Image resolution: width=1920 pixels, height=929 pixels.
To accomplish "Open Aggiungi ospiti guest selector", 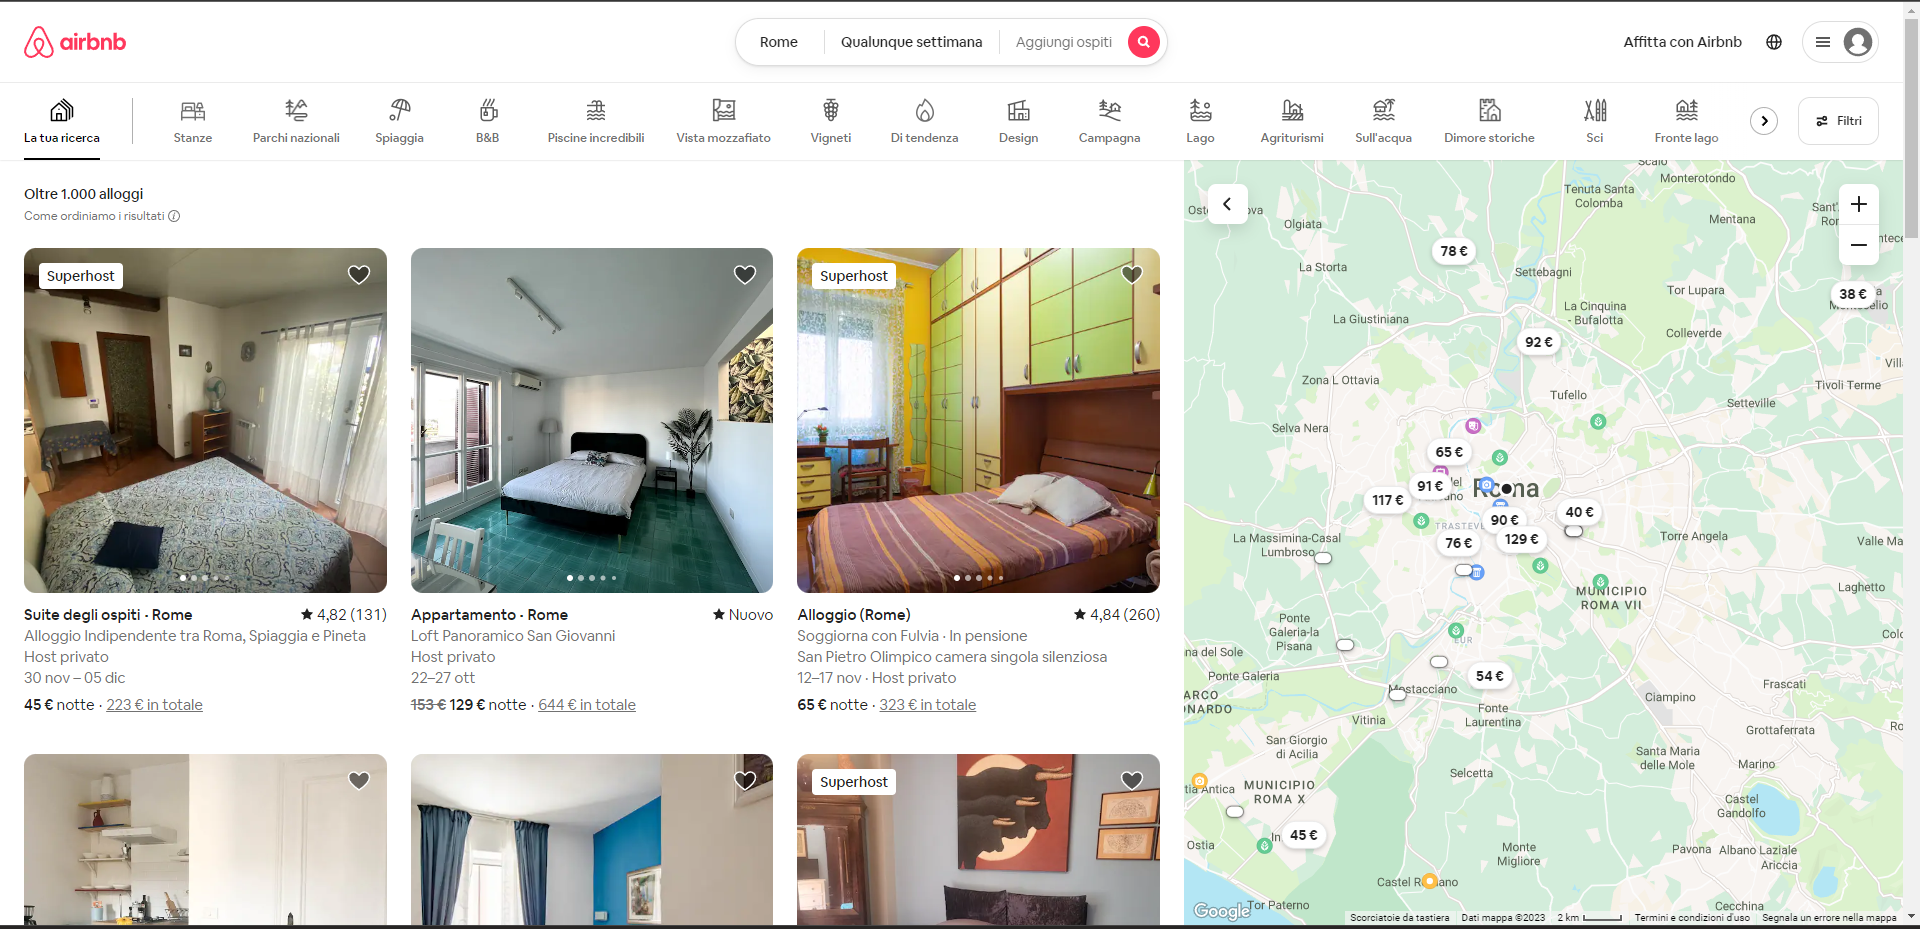I will (x=1063, y=42).
